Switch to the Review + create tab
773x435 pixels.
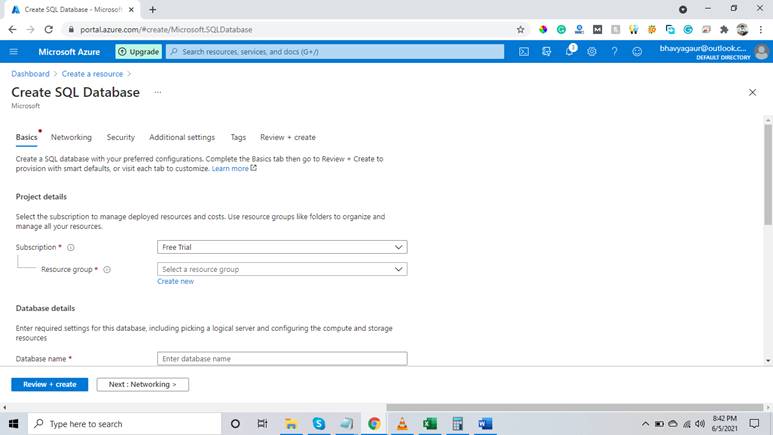288,138
